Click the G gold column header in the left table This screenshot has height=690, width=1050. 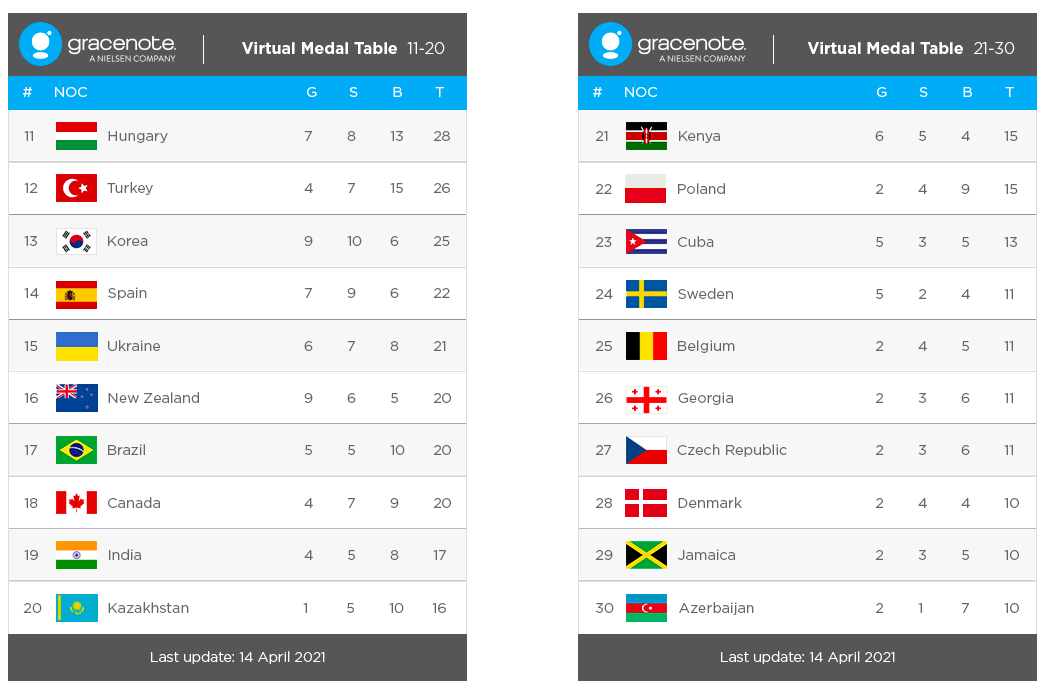(311, 92)
